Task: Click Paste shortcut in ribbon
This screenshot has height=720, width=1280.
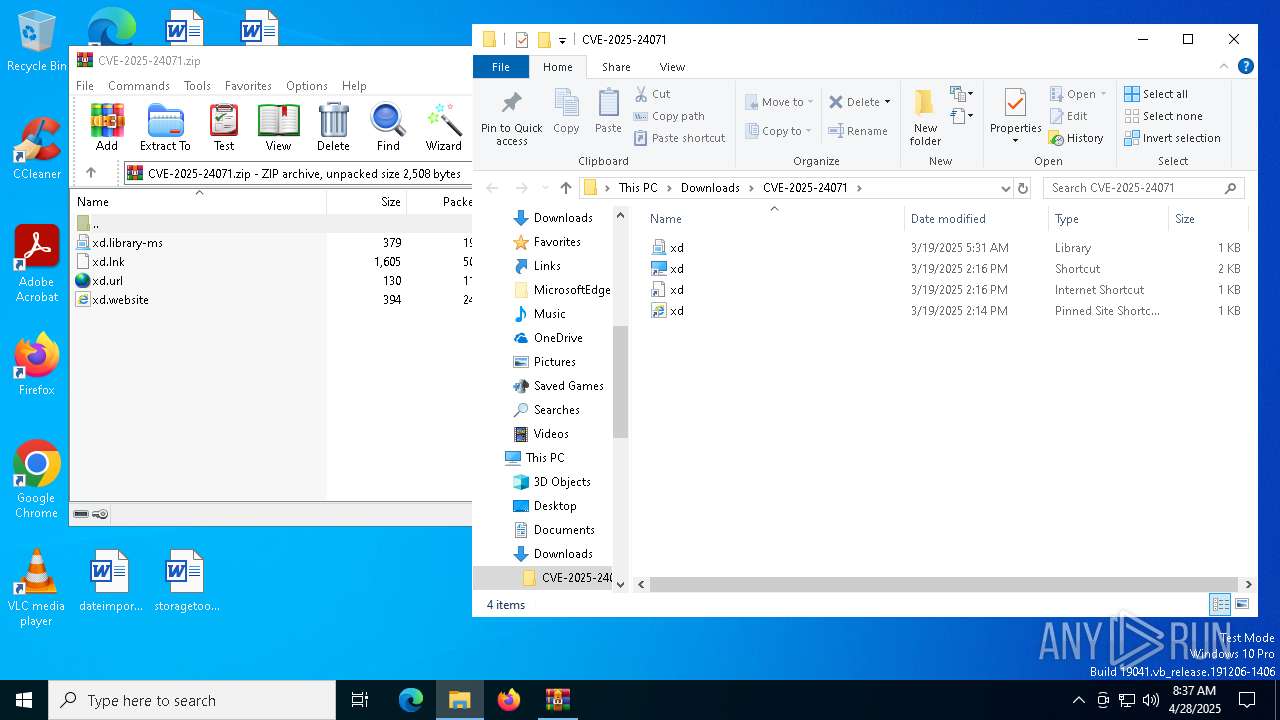Action: (x=679, y=138)
